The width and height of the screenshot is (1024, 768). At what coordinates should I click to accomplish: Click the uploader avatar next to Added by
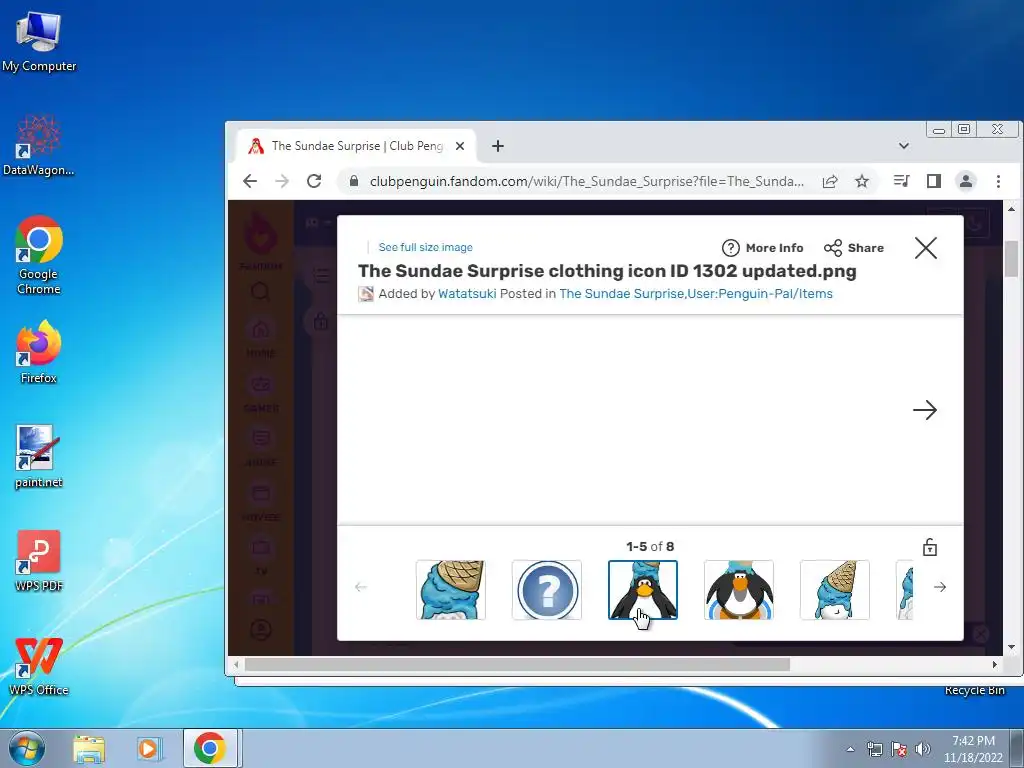(366, 294)
